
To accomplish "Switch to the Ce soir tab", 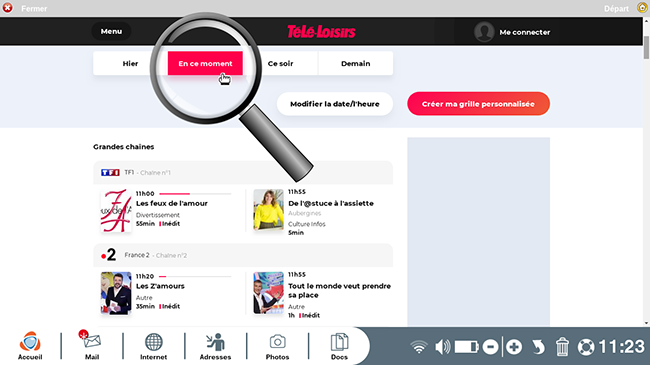I will (280, 63).
